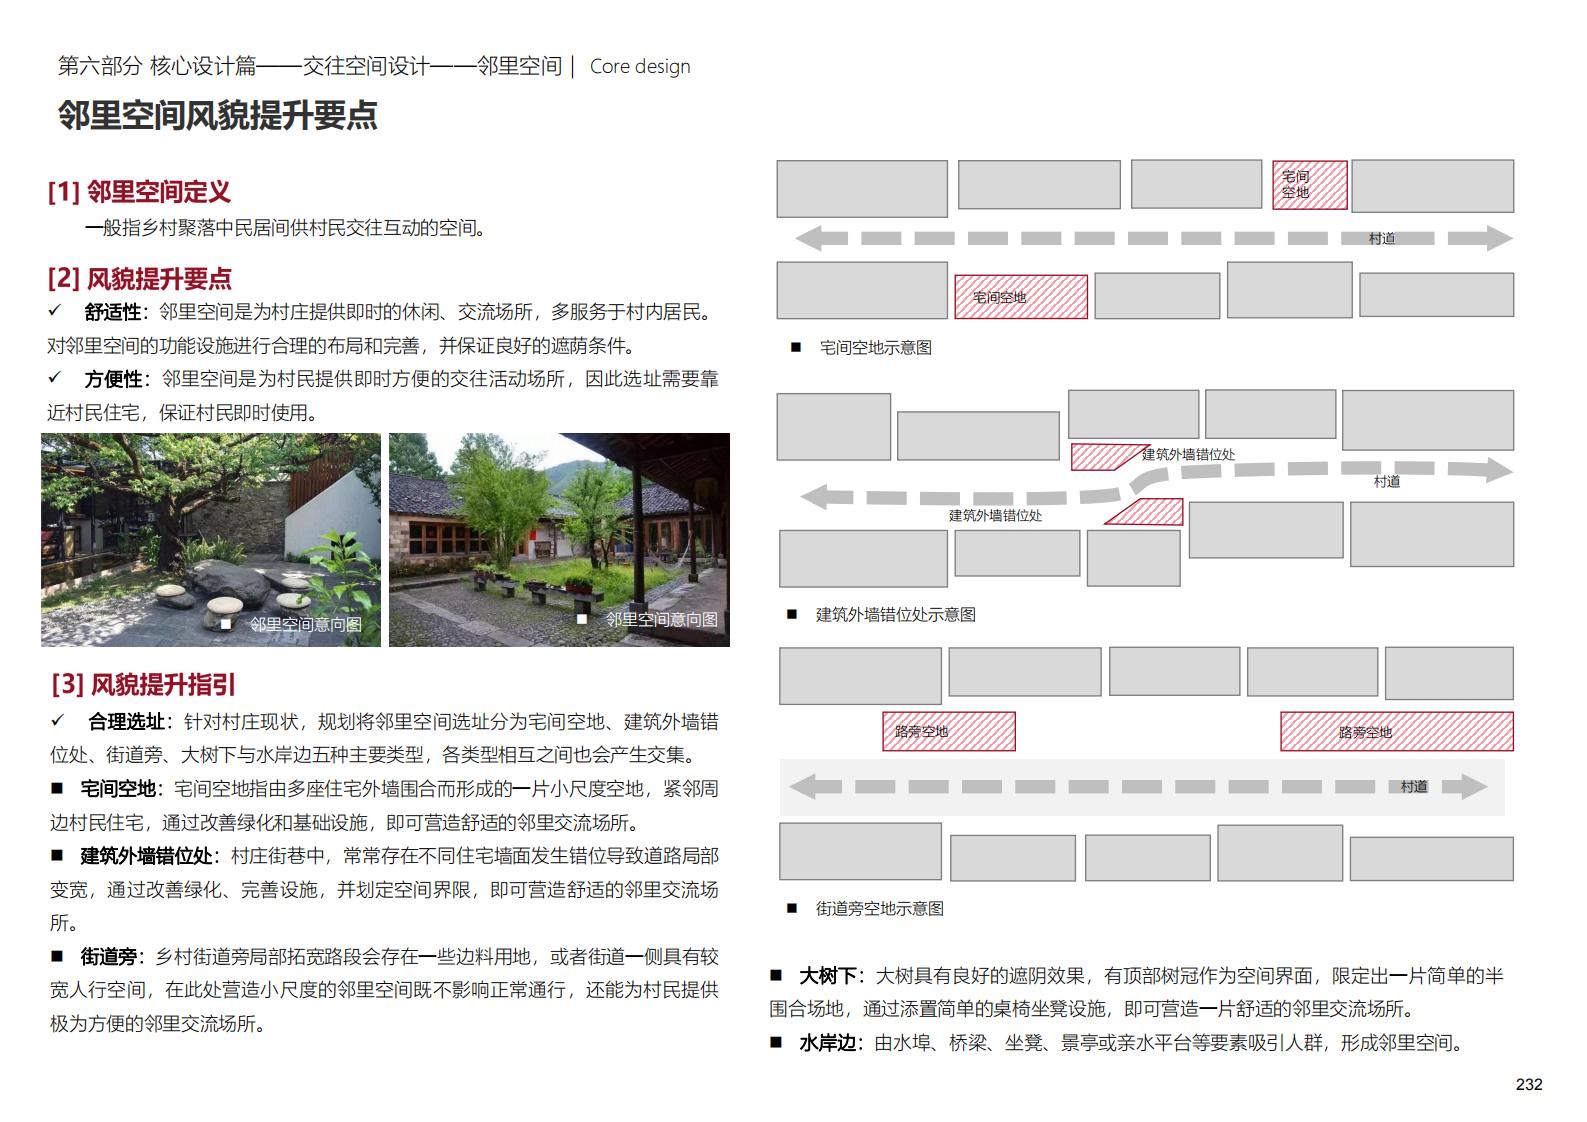Click the caption 建筑外墙错位处示意图
The height and width of the screenshot is (1122, 1587).
pos(896,615)
